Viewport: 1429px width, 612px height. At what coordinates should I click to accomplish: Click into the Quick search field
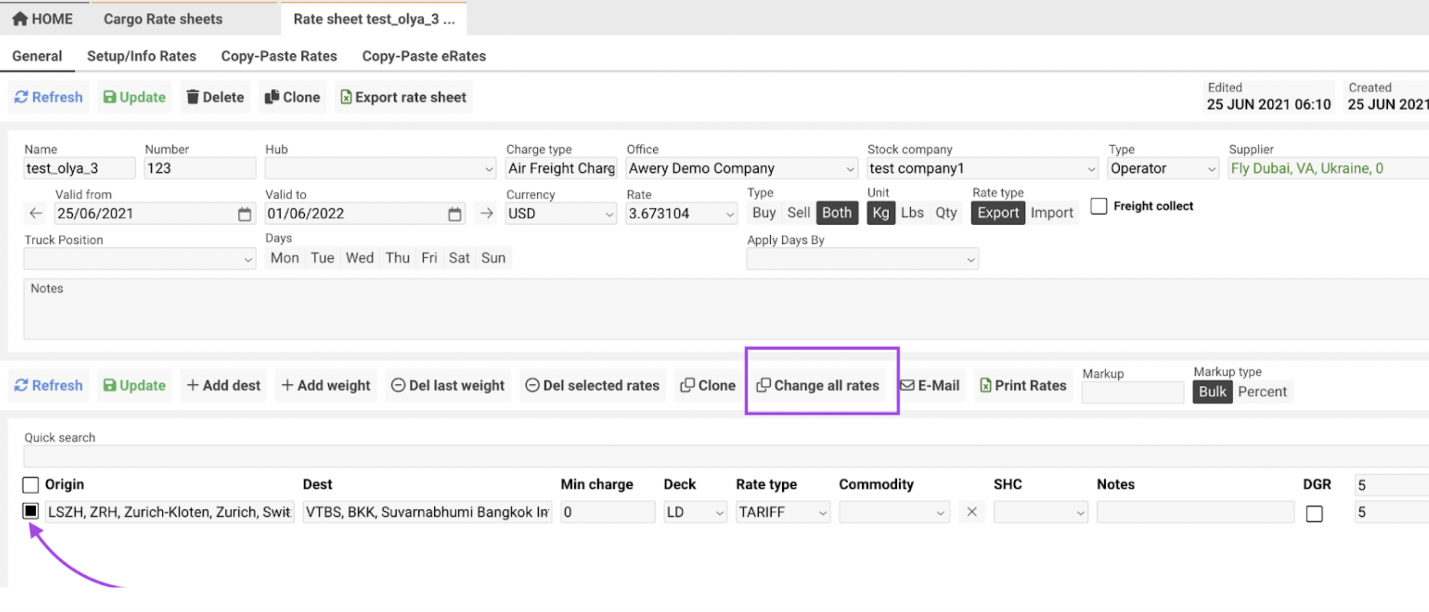coord(700,456)
